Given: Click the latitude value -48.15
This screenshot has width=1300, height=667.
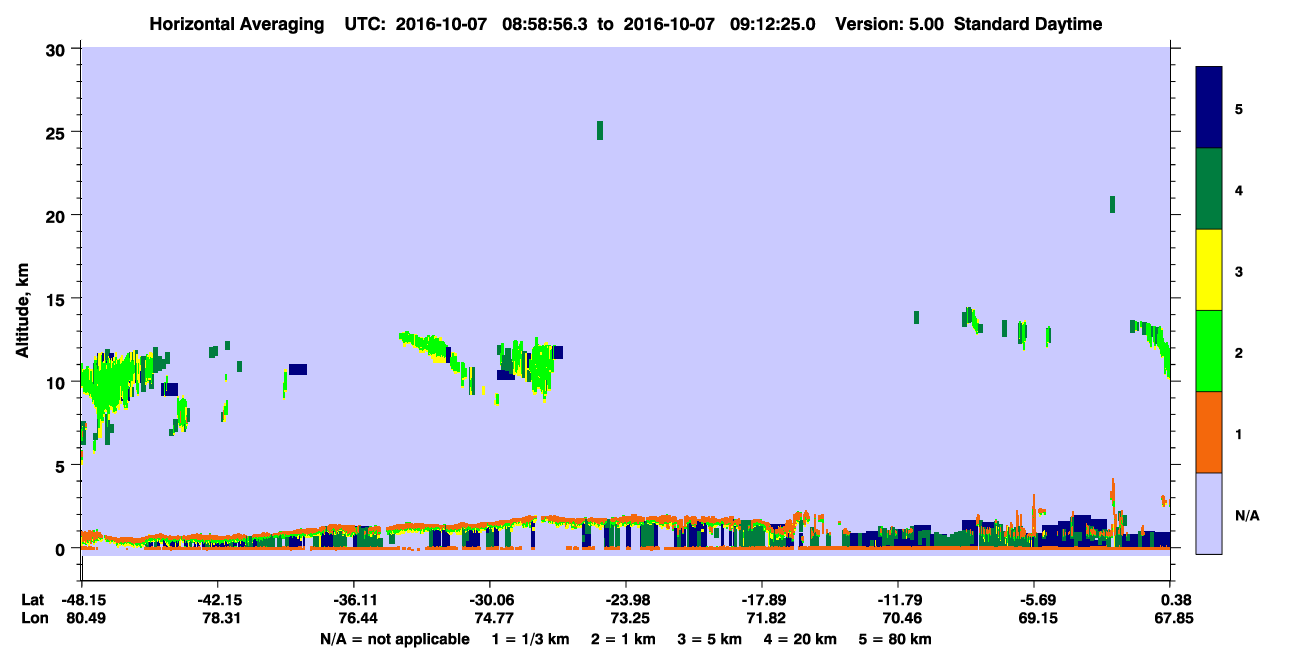Looking at the screenshot, I should click(x=82, y=600).
